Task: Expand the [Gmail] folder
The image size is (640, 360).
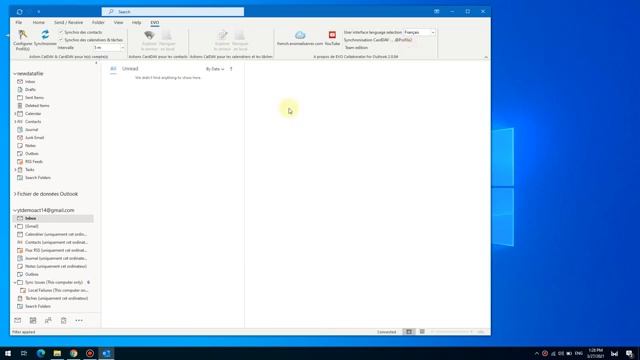Action: [x=15, y=226]
